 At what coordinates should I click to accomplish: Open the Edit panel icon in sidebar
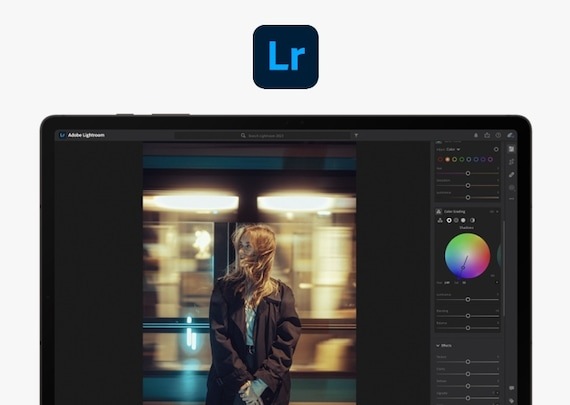(x=511, y=149)
